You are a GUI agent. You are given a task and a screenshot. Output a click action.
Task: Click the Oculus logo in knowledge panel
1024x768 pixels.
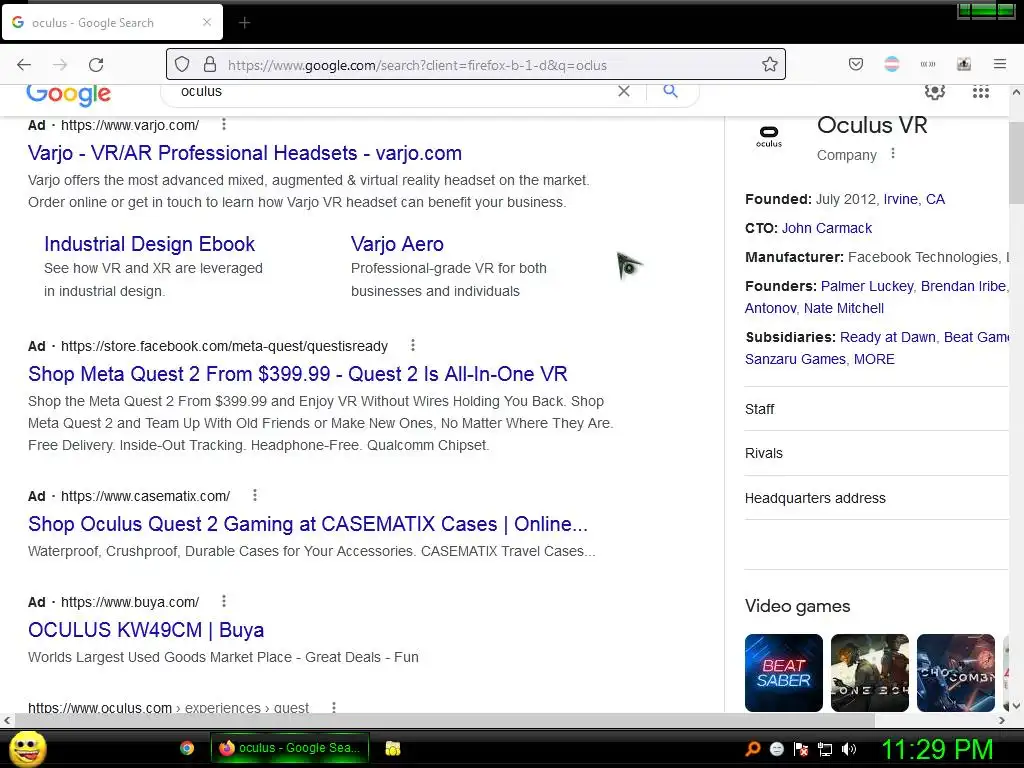[769, 136]
